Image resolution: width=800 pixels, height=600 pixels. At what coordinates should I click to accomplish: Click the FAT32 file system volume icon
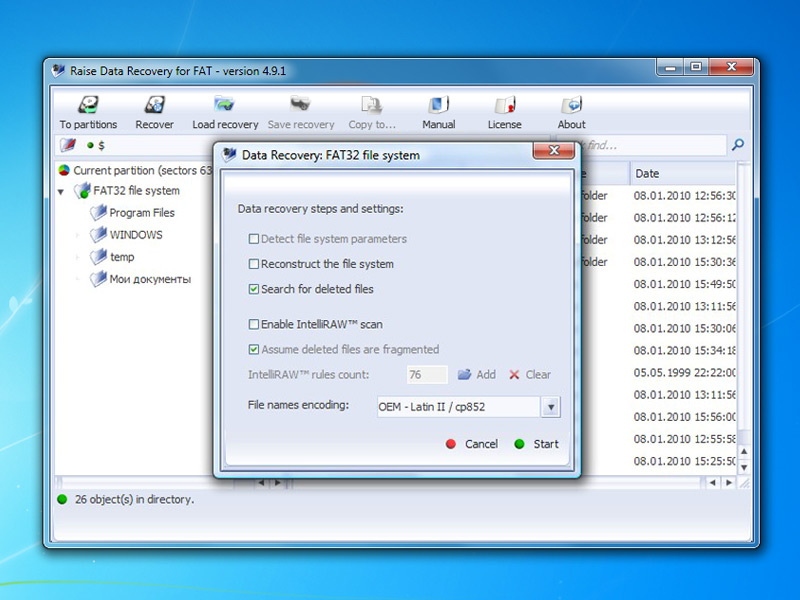pos(82,191)
